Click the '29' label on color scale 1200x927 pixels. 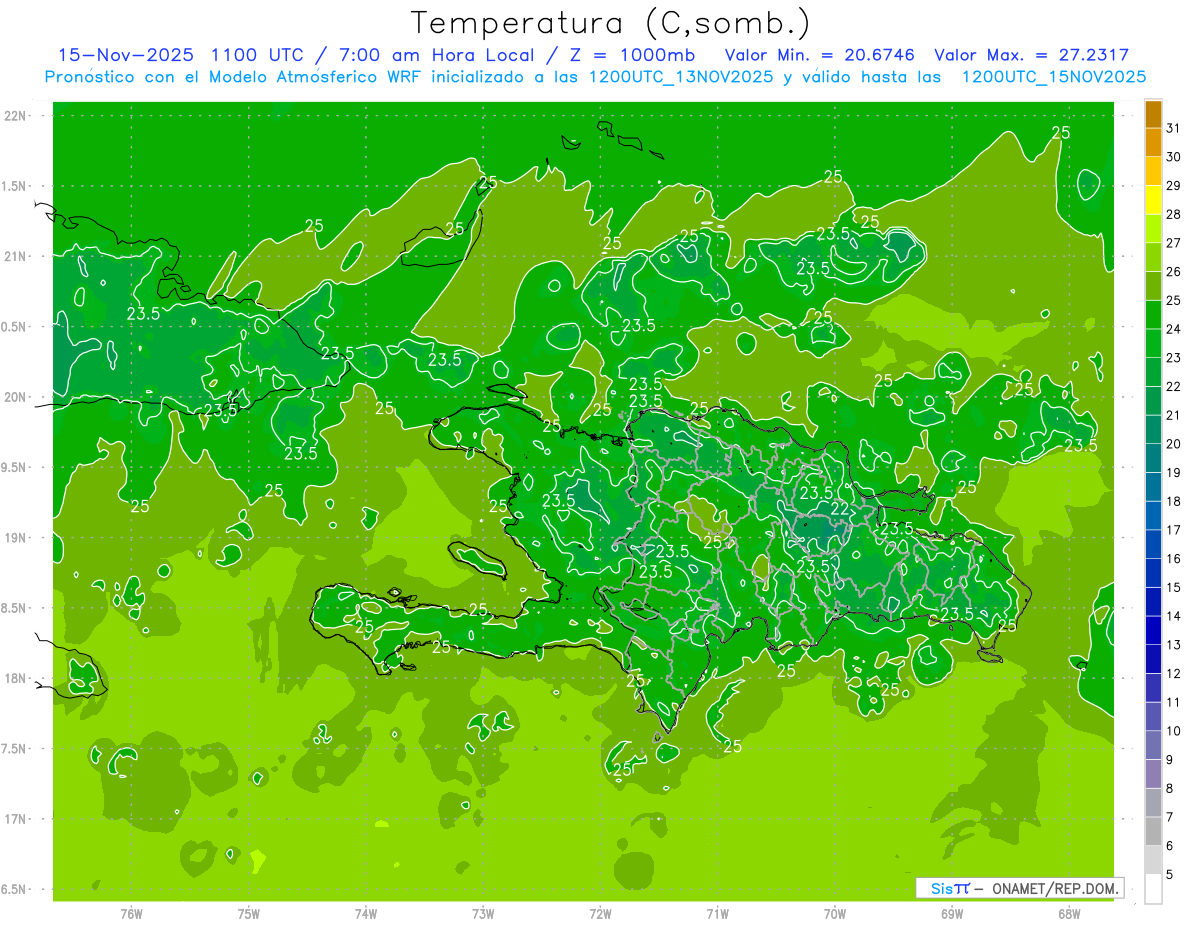1174,185
